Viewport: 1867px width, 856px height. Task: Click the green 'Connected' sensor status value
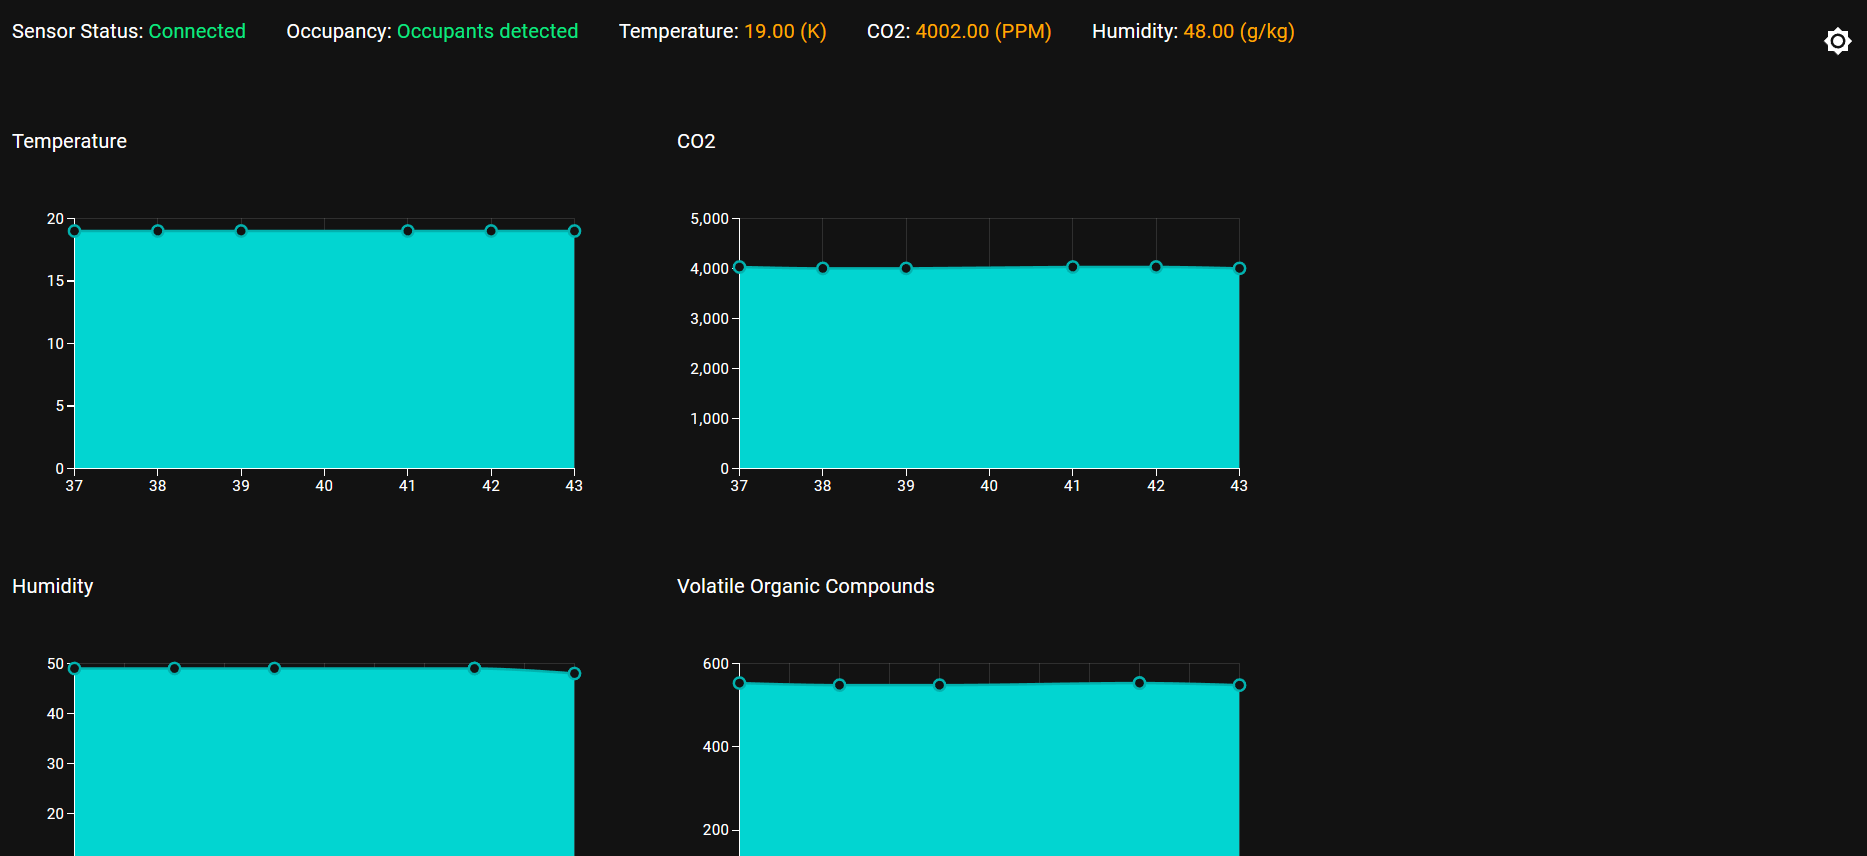197,31
